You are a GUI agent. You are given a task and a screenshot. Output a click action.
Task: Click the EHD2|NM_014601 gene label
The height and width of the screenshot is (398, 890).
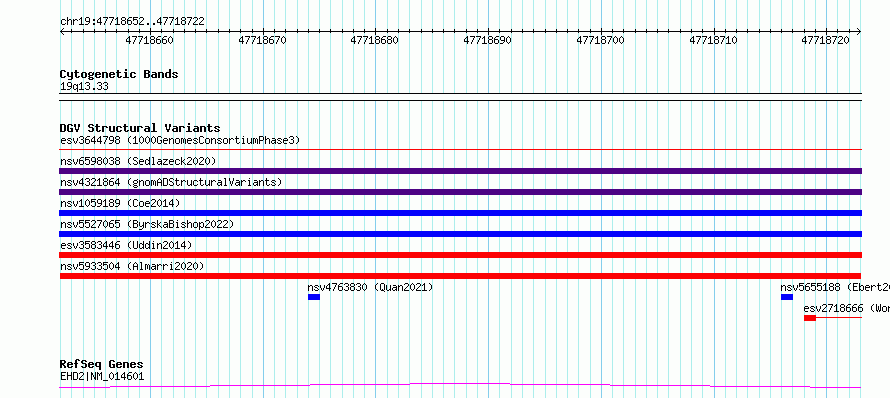click(102, 376)
